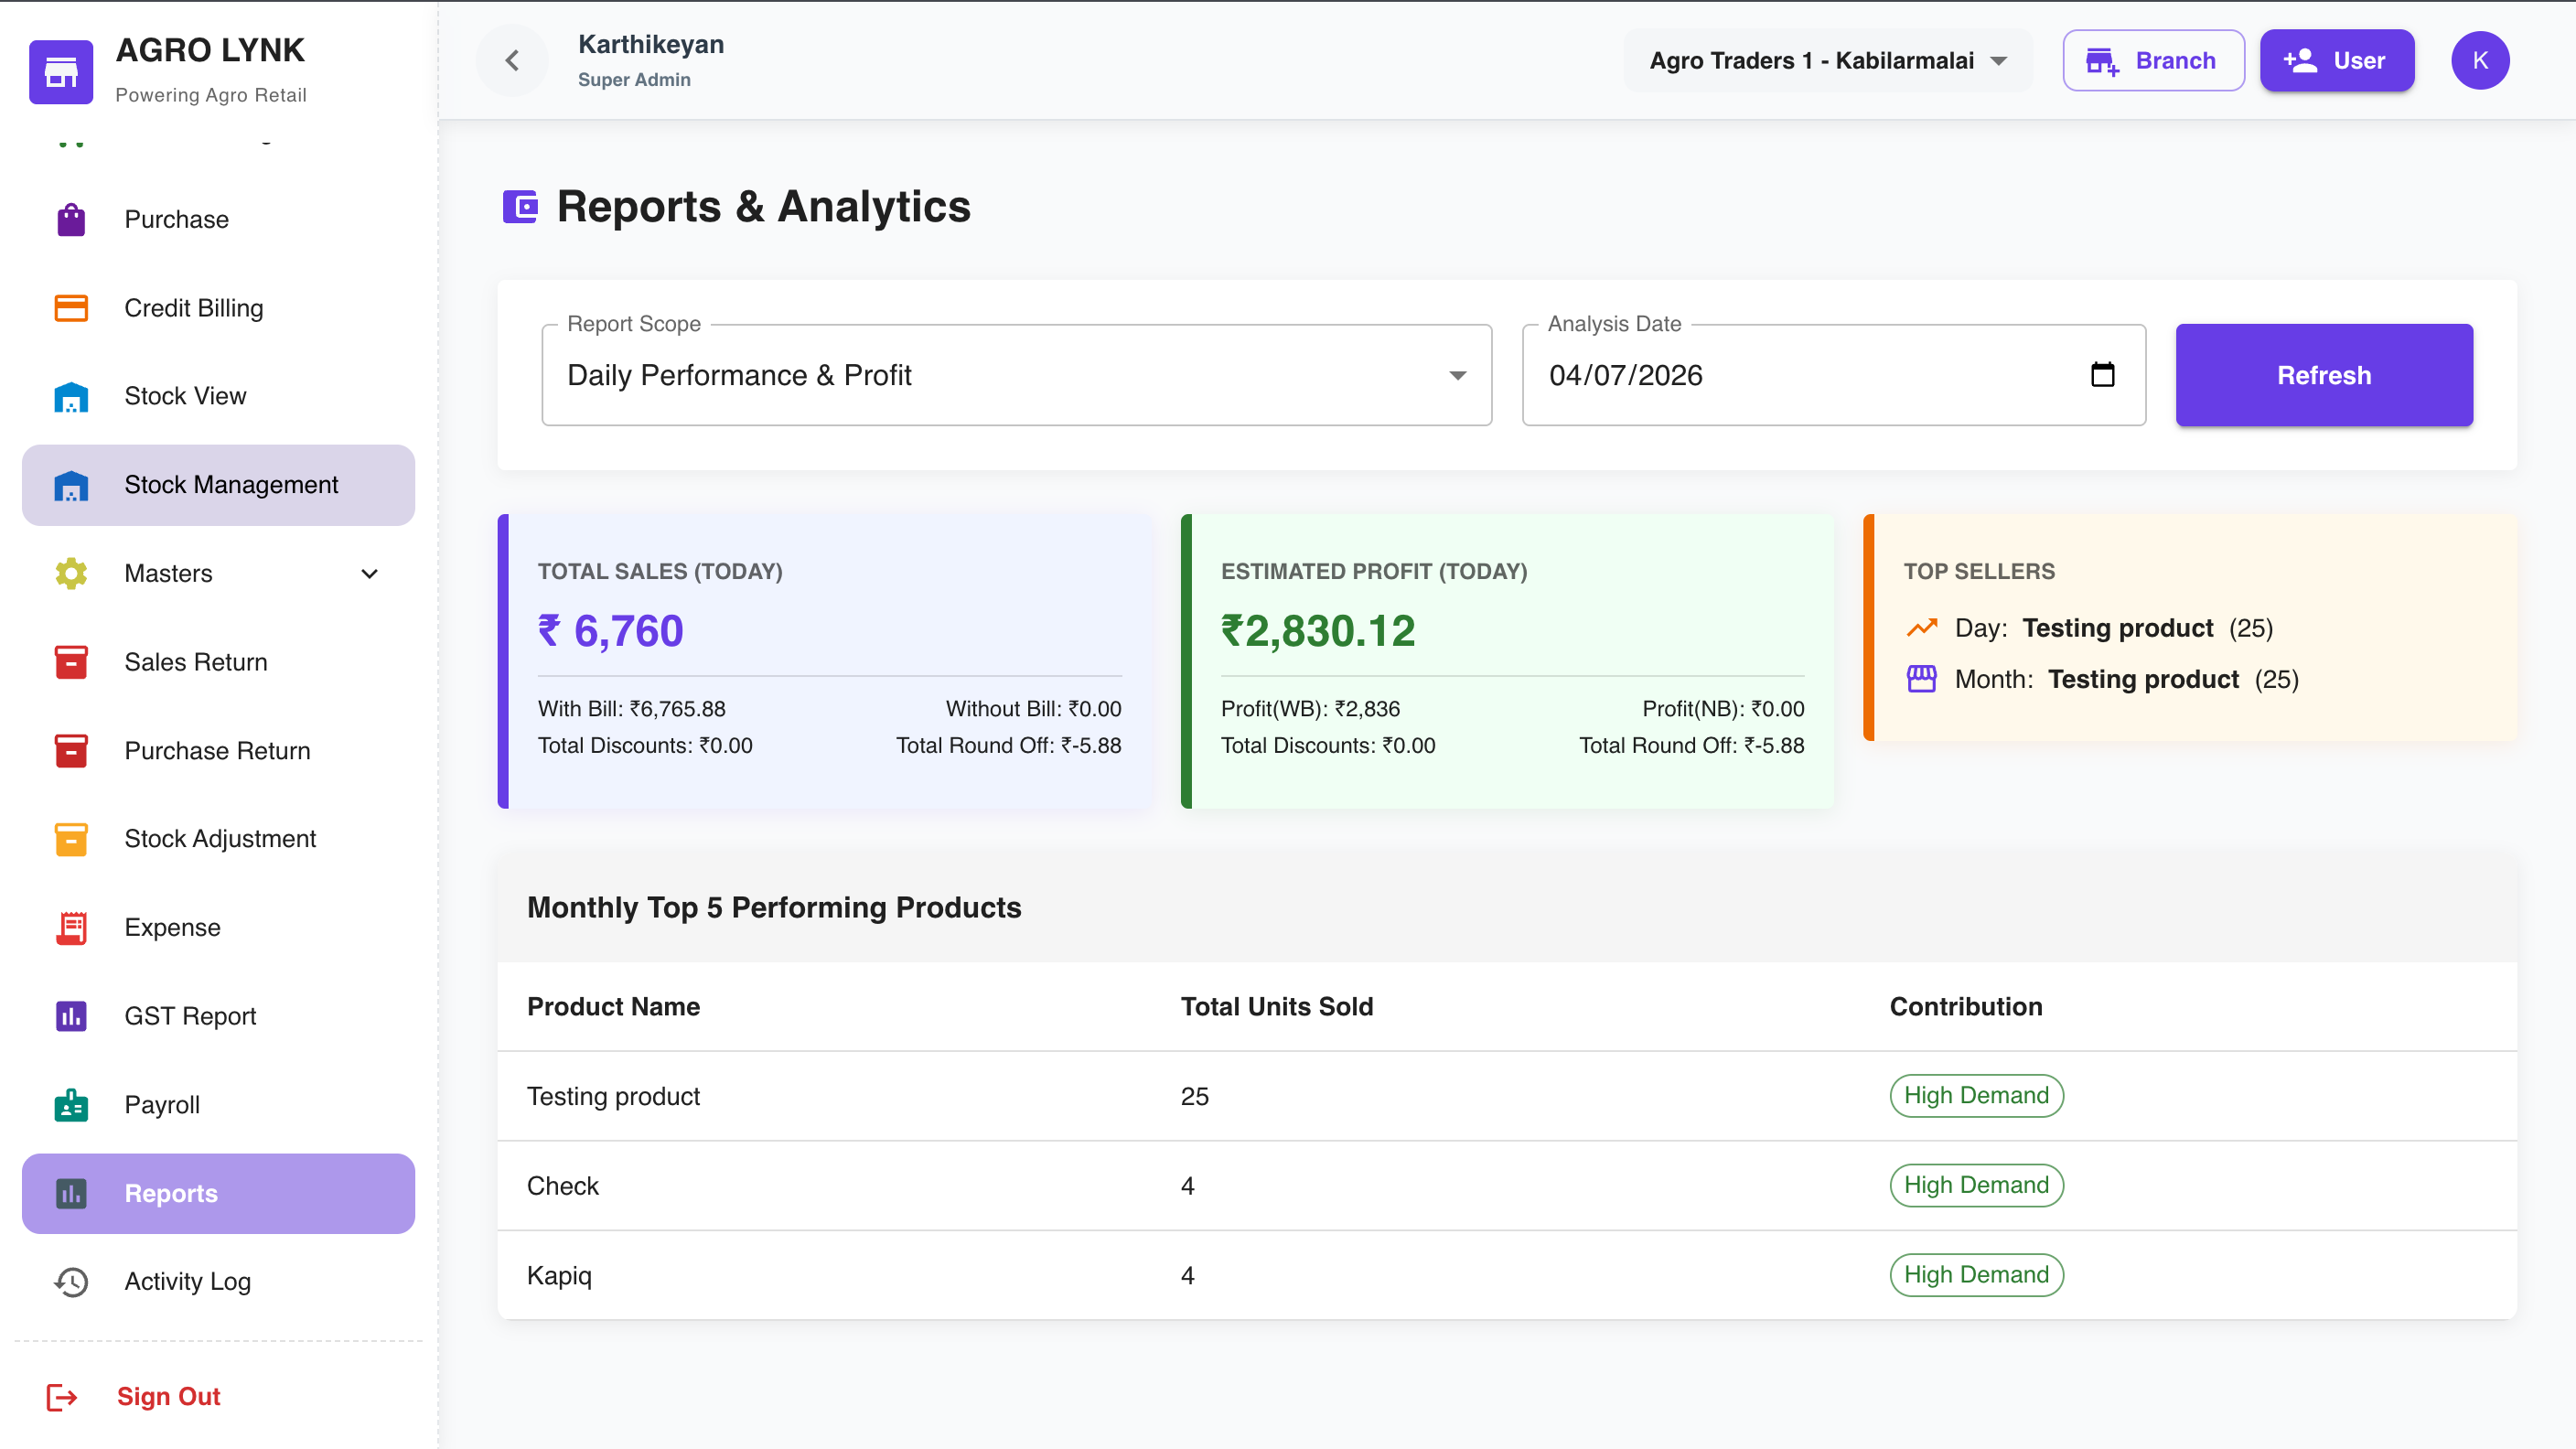Click the Contribution column header

(1966, 1007)
